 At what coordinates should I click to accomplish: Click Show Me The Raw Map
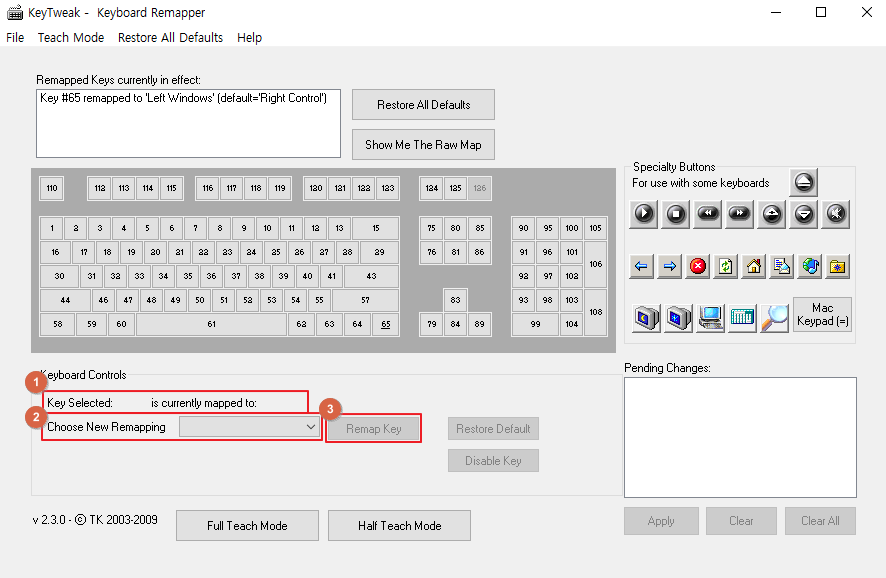(x=423, y=145)
